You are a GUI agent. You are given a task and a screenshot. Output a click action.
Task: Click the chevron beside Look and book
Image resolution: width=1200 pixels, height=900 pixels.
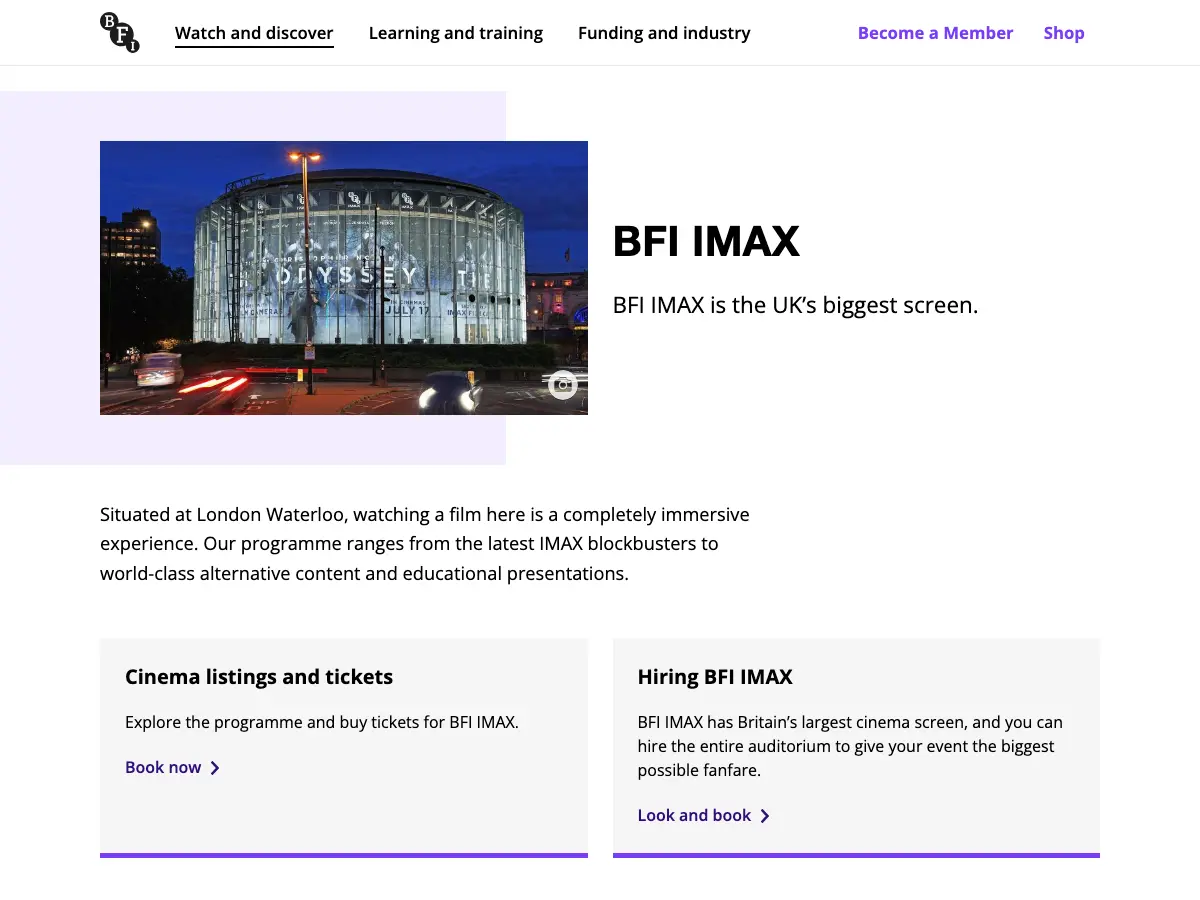(765, 816)
